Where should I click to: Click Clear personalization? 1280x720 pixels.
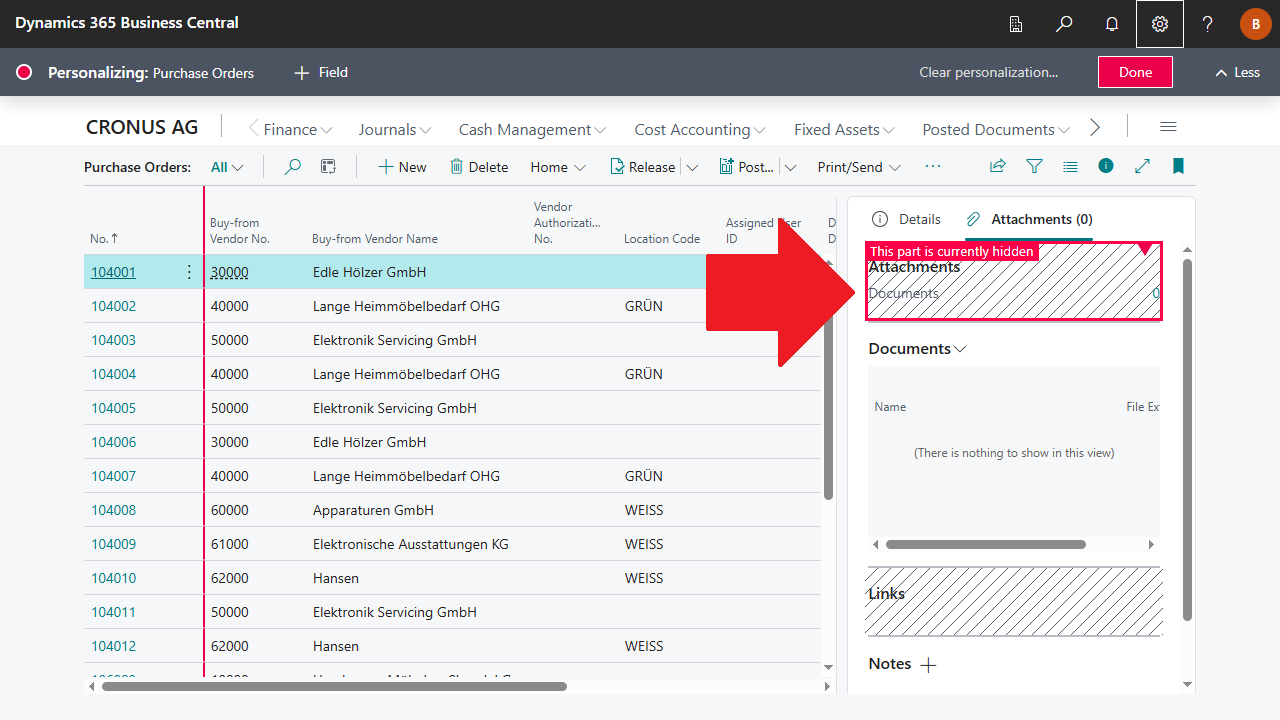988,72
